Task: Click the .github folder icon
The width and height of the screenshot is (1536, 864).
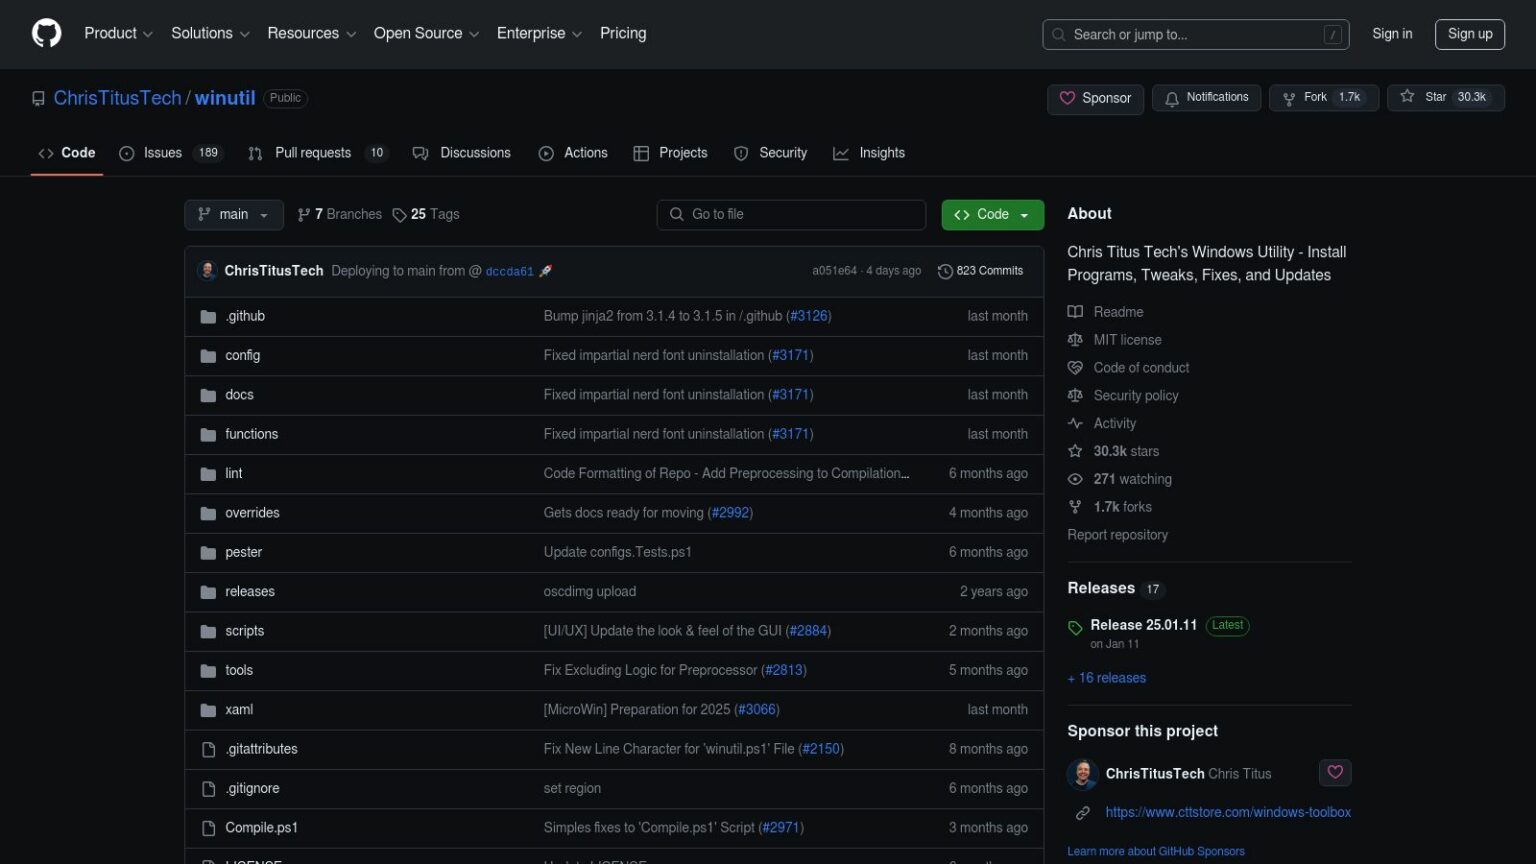Action: [208, 316]
